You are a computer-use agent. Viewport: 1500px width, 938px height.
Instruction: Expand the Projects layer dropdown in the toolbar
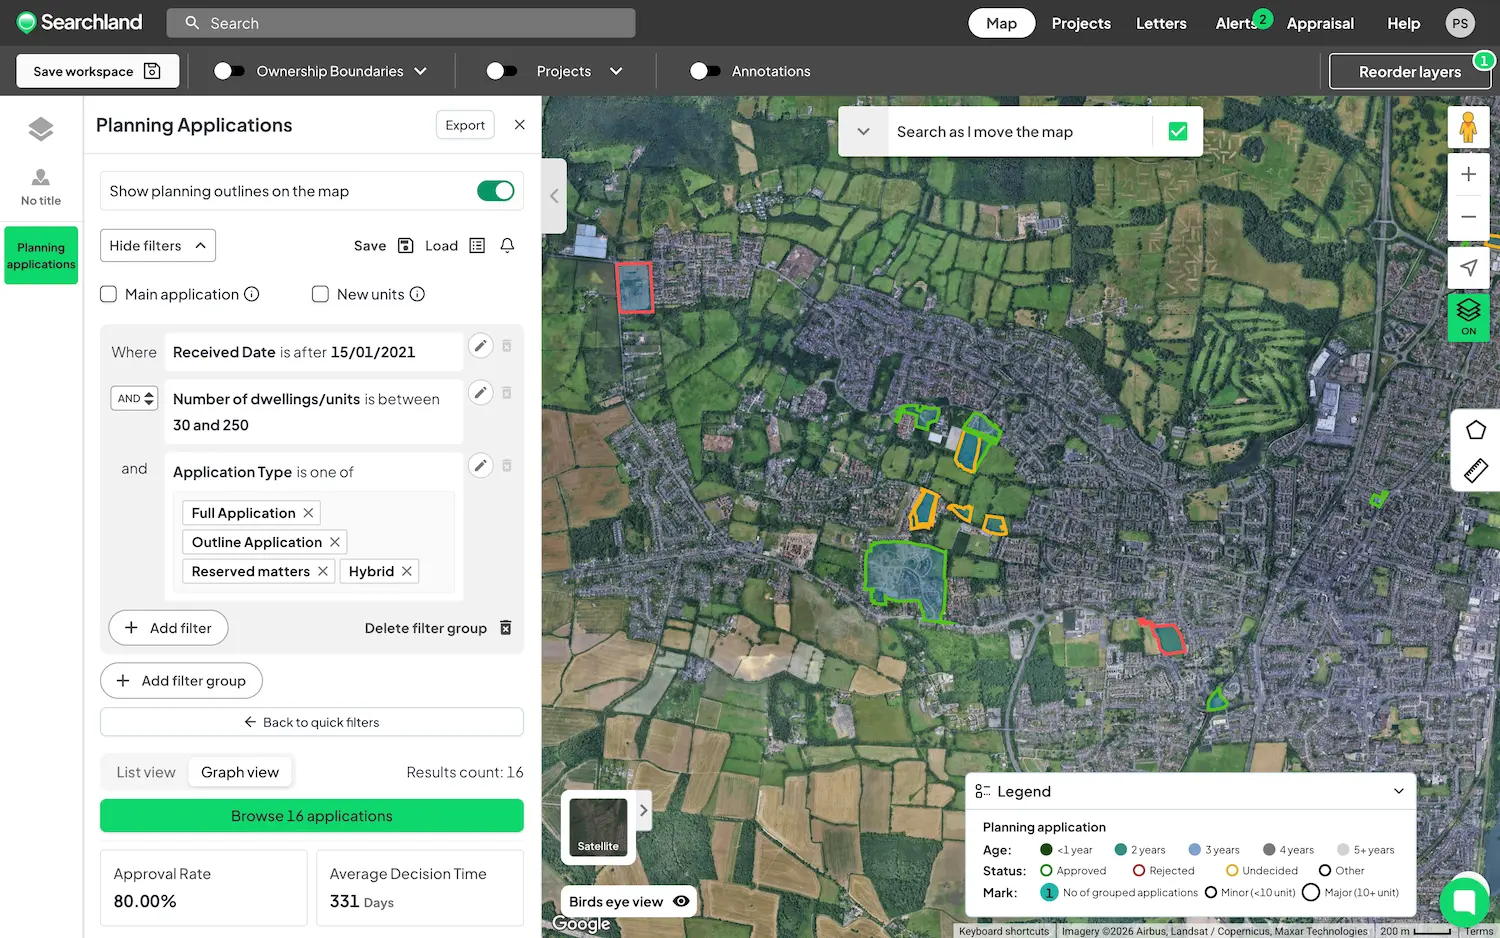[617, 71]
